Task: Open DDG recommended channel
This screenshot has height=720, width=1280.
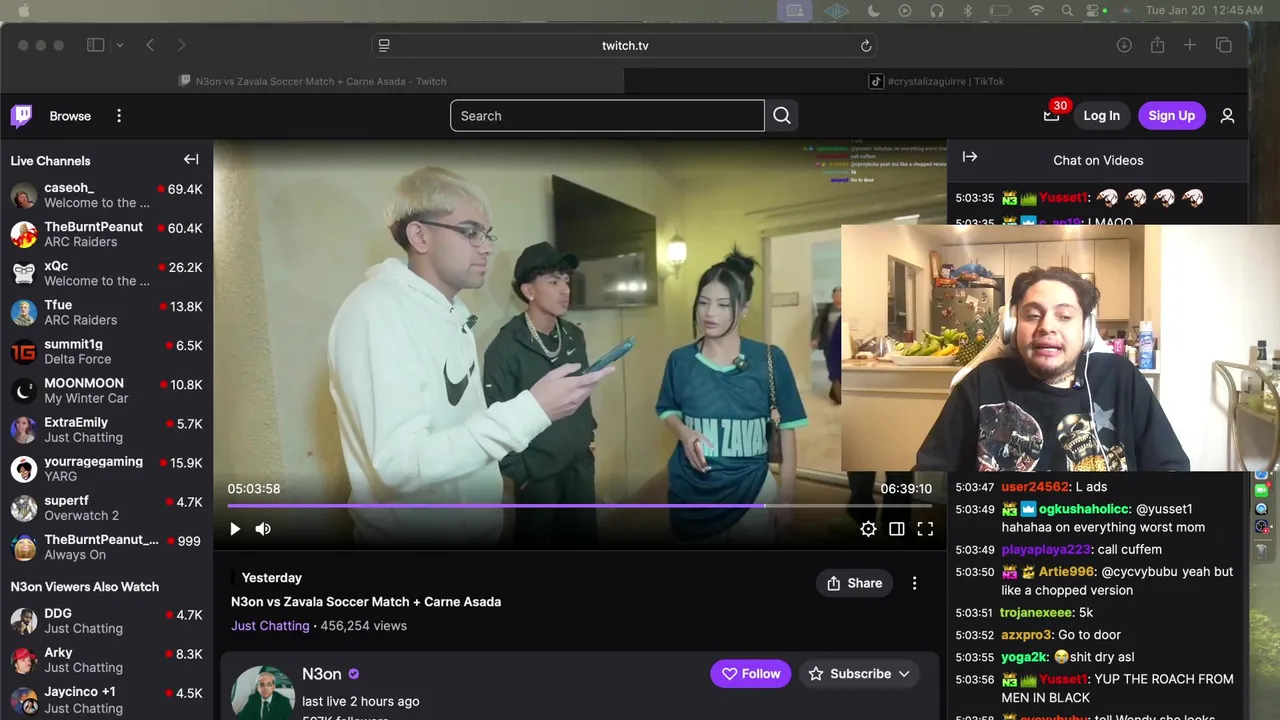Action: coord(106,621)
